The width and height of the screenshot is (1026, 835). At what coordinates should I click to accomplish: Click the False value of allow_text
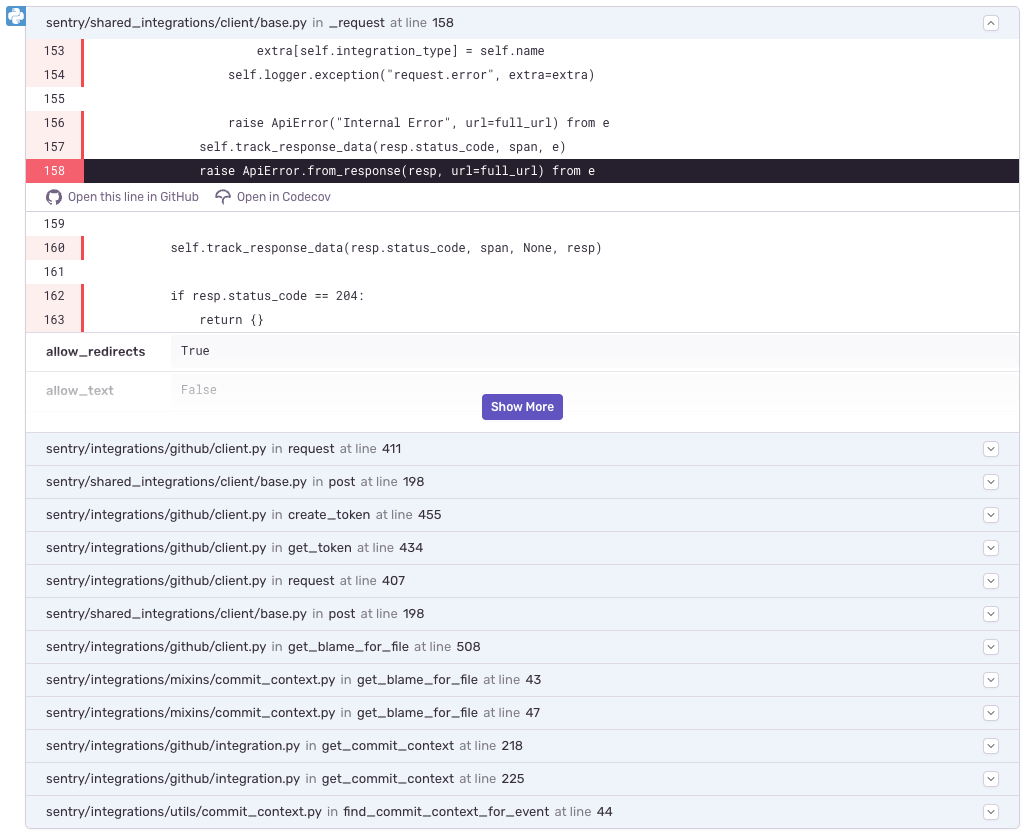[198, 390]
